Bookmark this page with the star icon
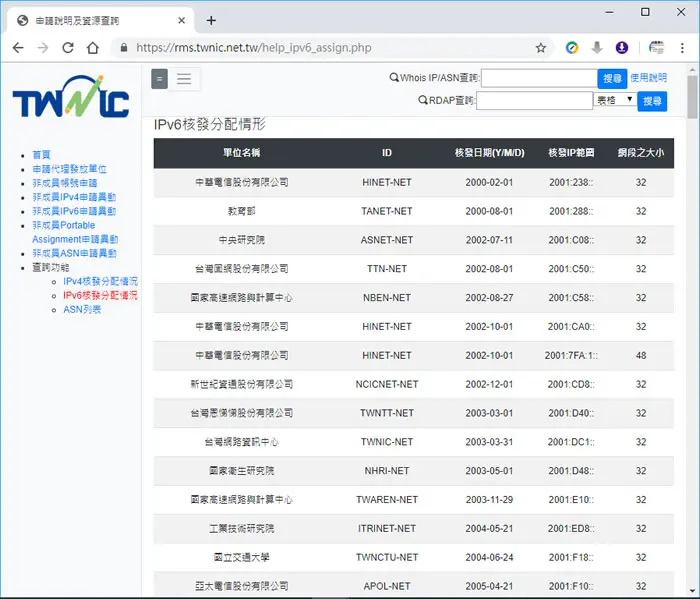700x599 pixels. [541, 48]
